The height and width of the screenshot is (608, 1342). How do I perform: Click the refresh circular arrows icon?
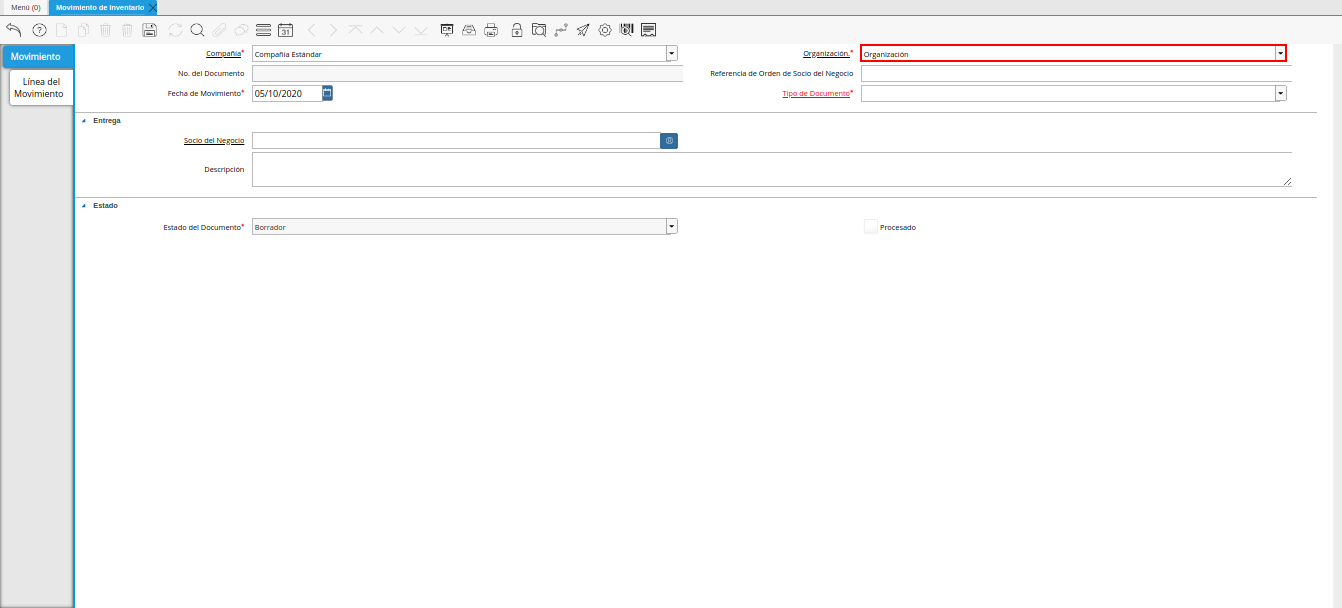(x=176, y=30)
